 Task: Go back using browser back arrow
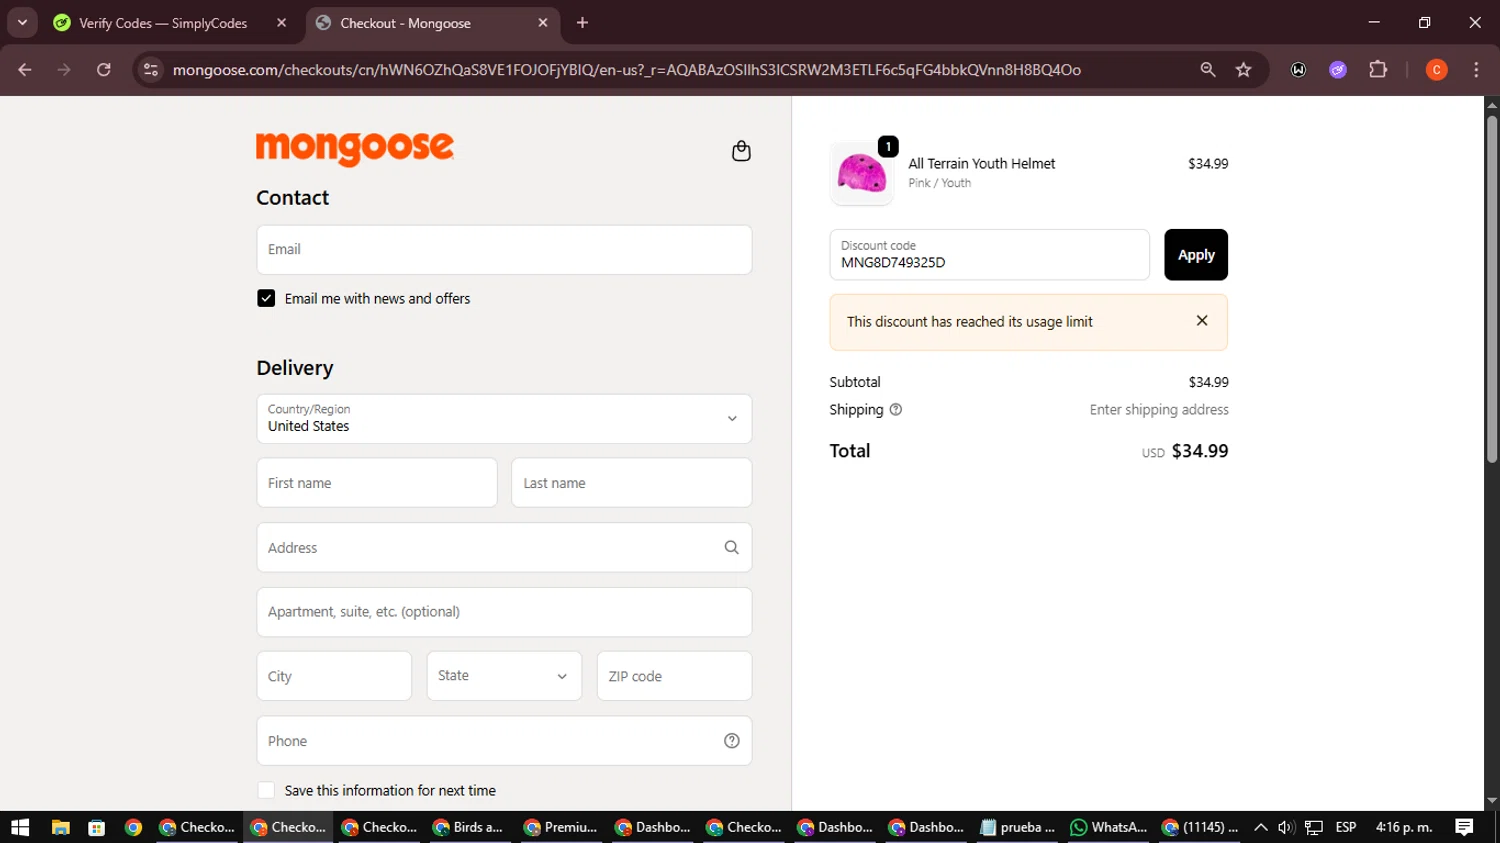point(25,70)
